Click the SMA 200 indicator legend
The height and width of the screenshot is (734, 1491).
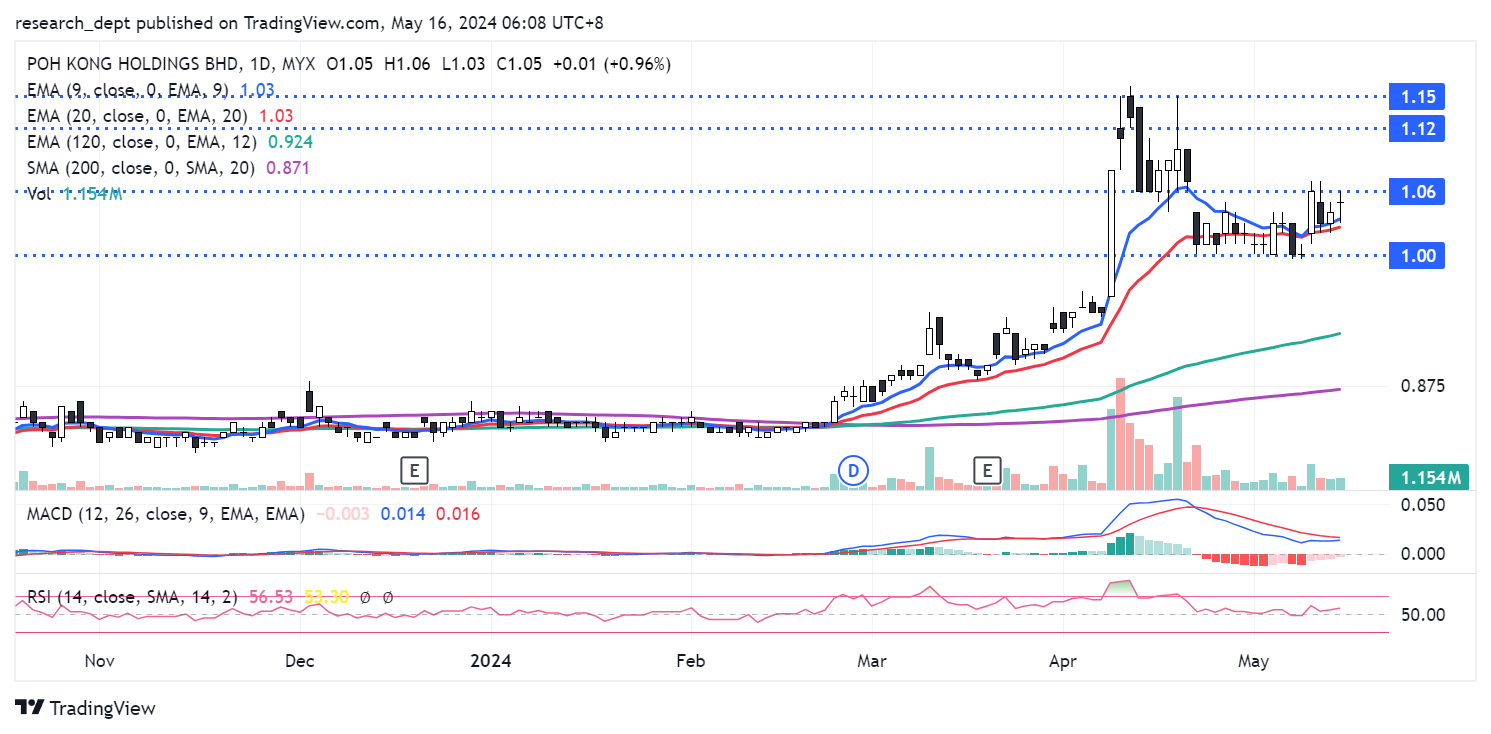point(140,168)
